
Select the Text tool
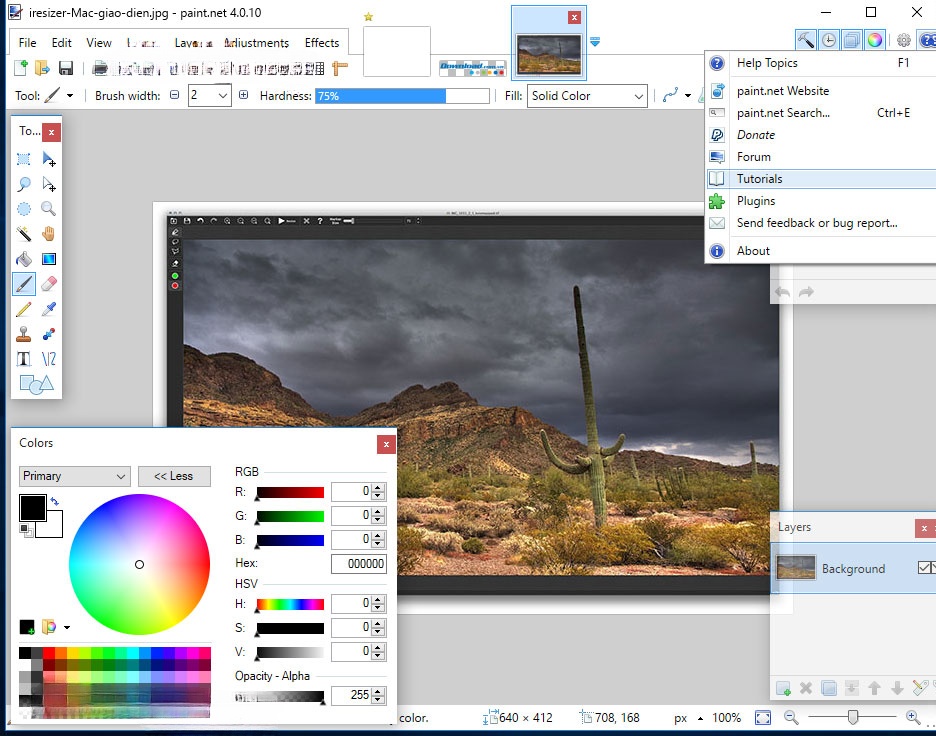[x=24, y=359]
